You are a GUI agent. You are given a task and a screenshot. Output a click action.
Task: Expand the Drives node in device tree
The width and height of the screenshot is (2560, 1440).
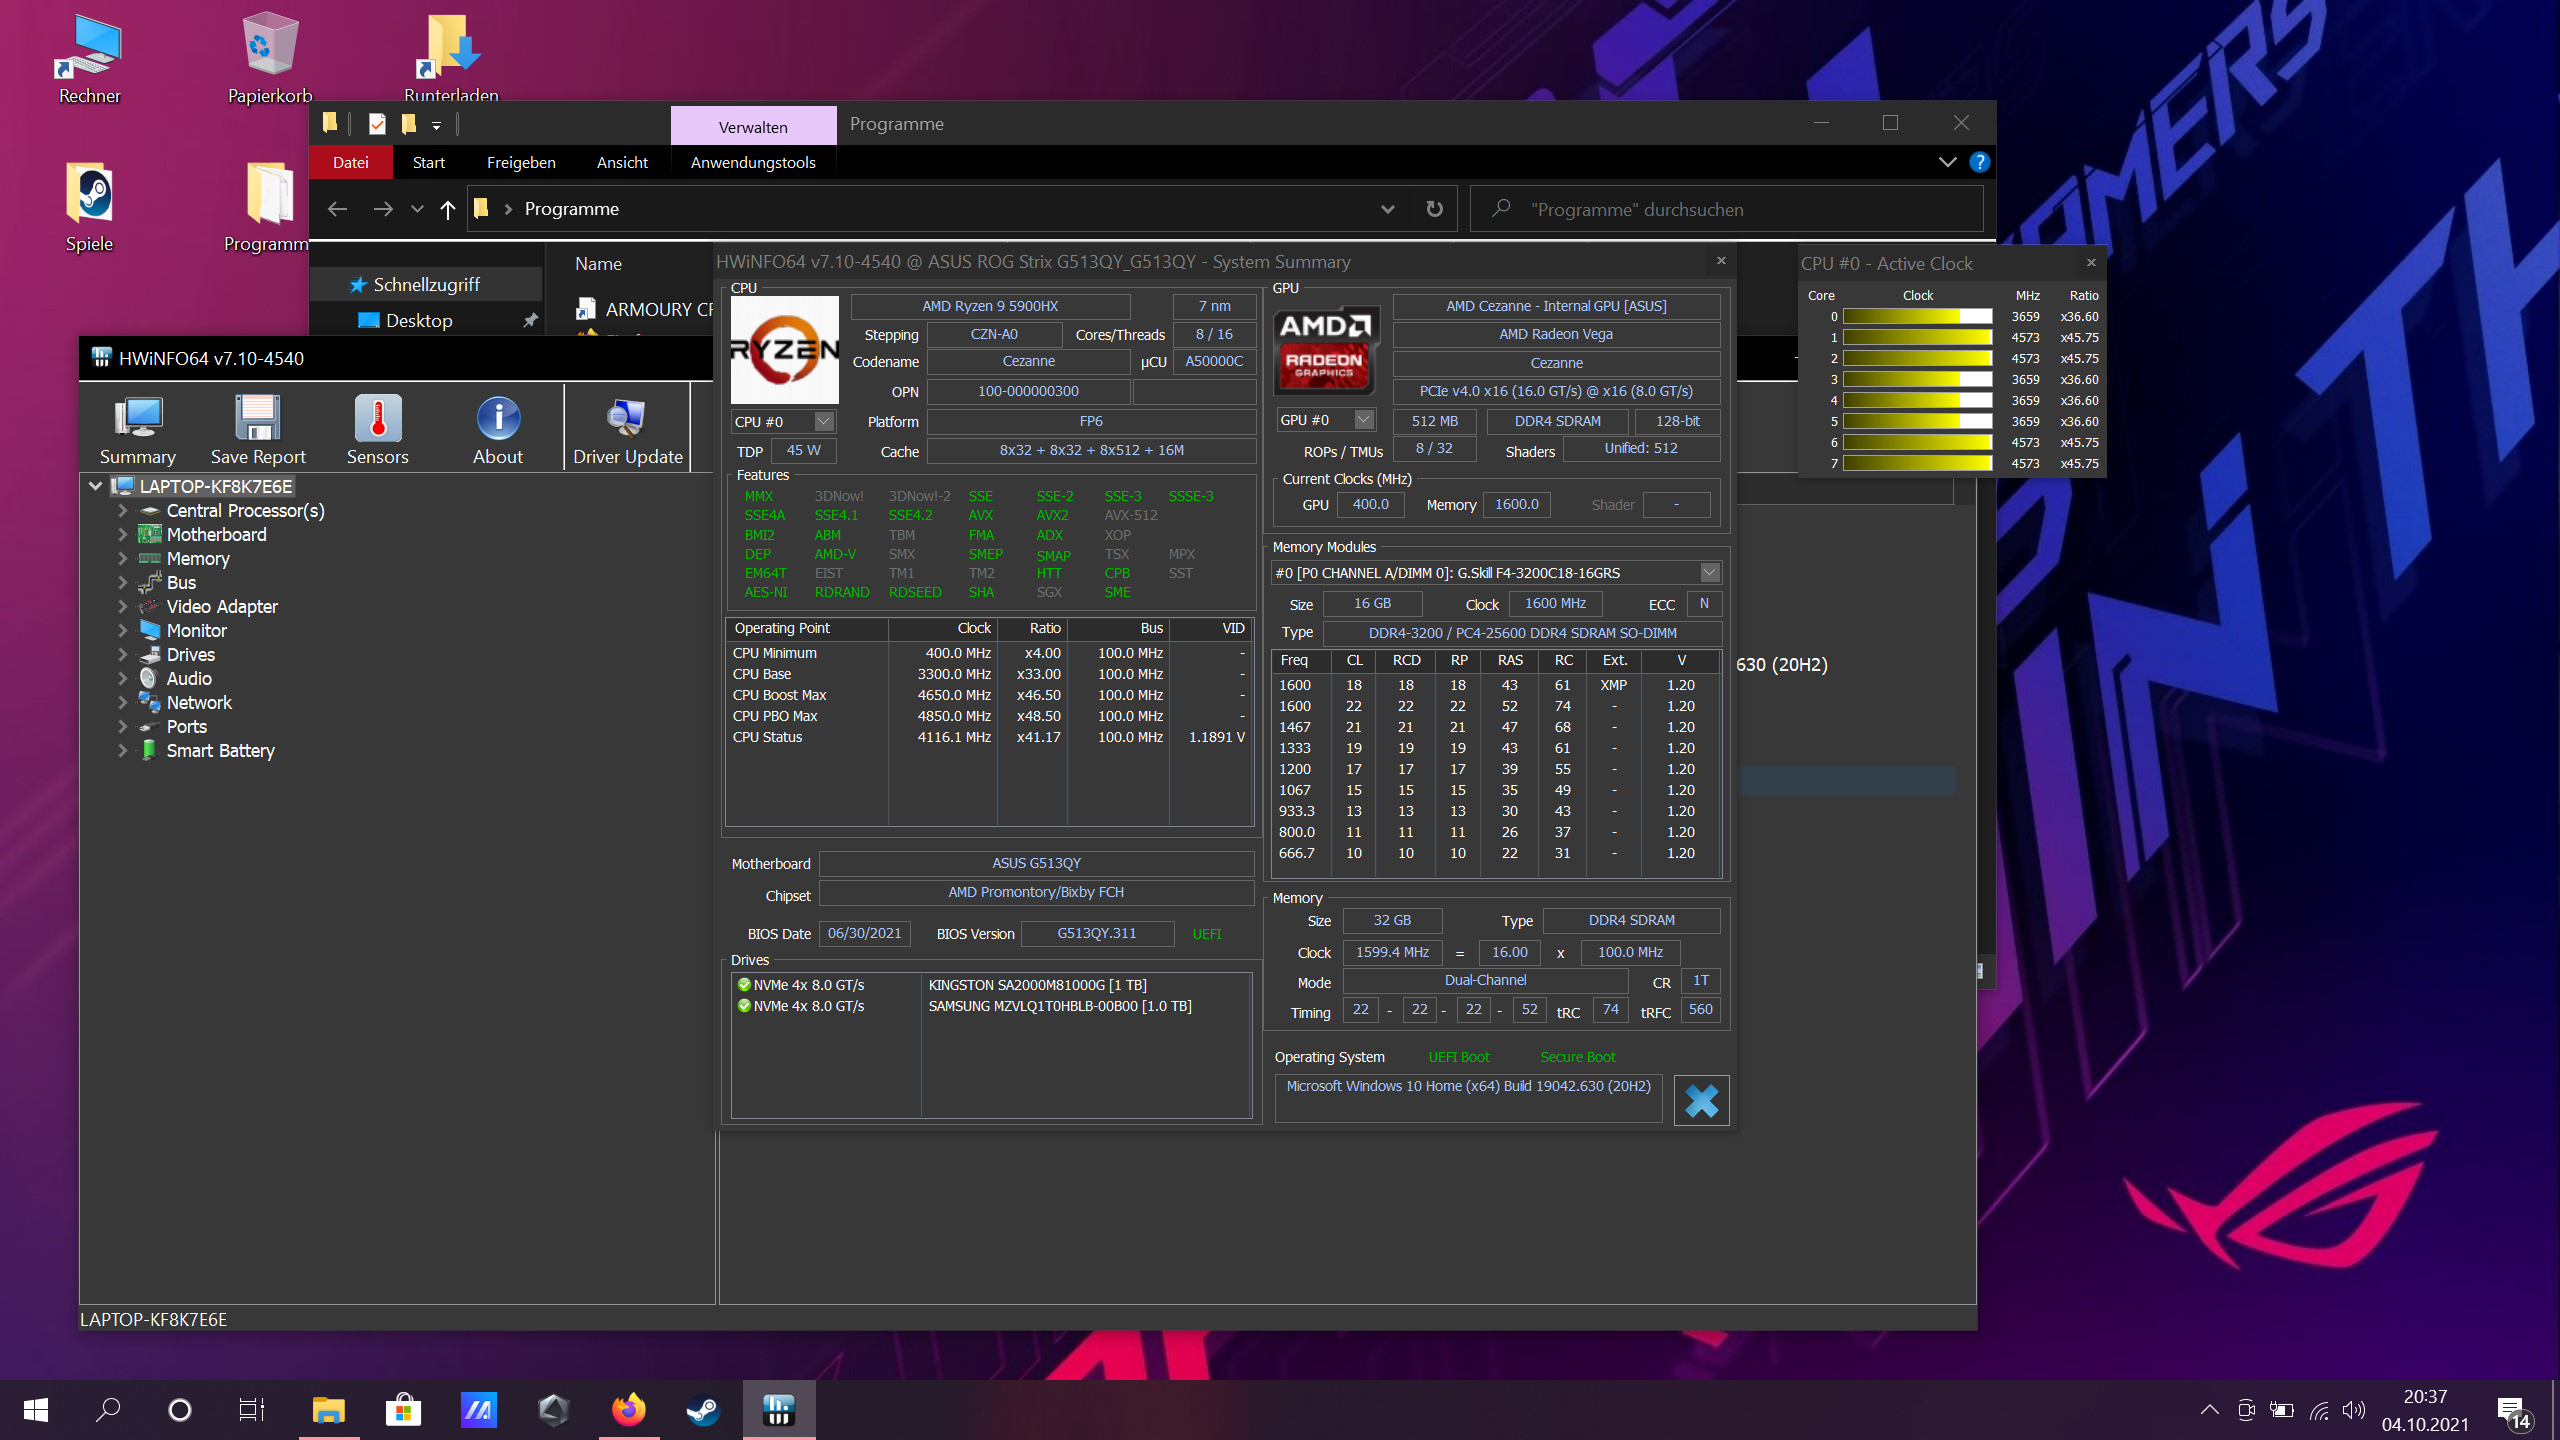[122, 654]
